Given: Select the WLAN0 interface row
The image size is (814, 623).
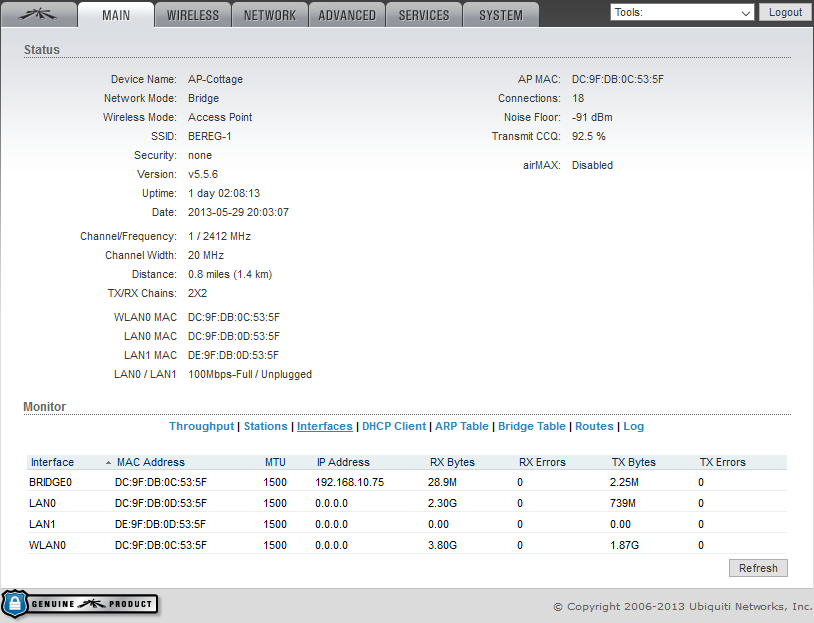Looking at the screenshot, I should (407, 545).
